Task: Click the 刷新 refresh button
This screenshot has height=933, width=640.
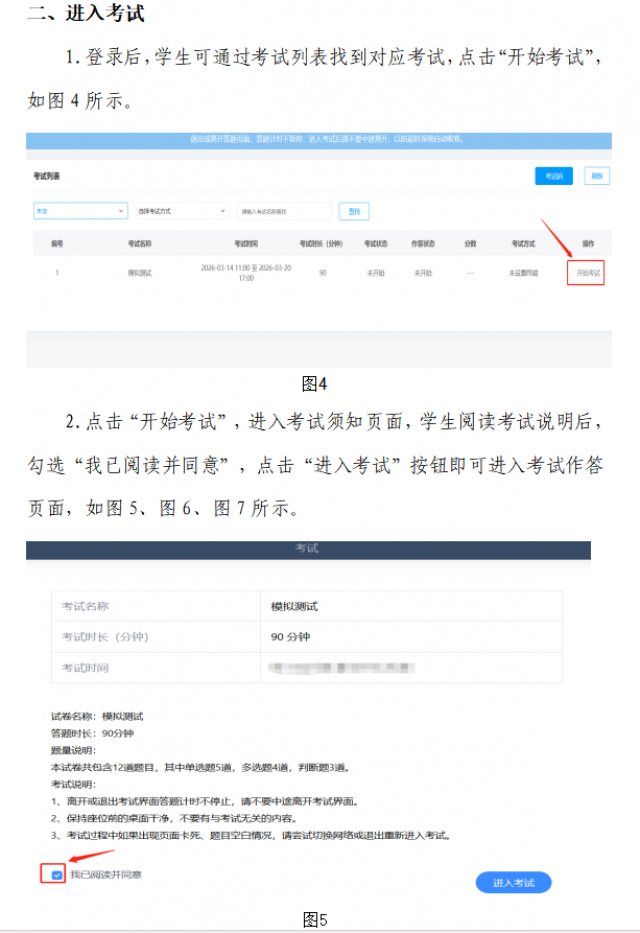Action: (596, 176)
